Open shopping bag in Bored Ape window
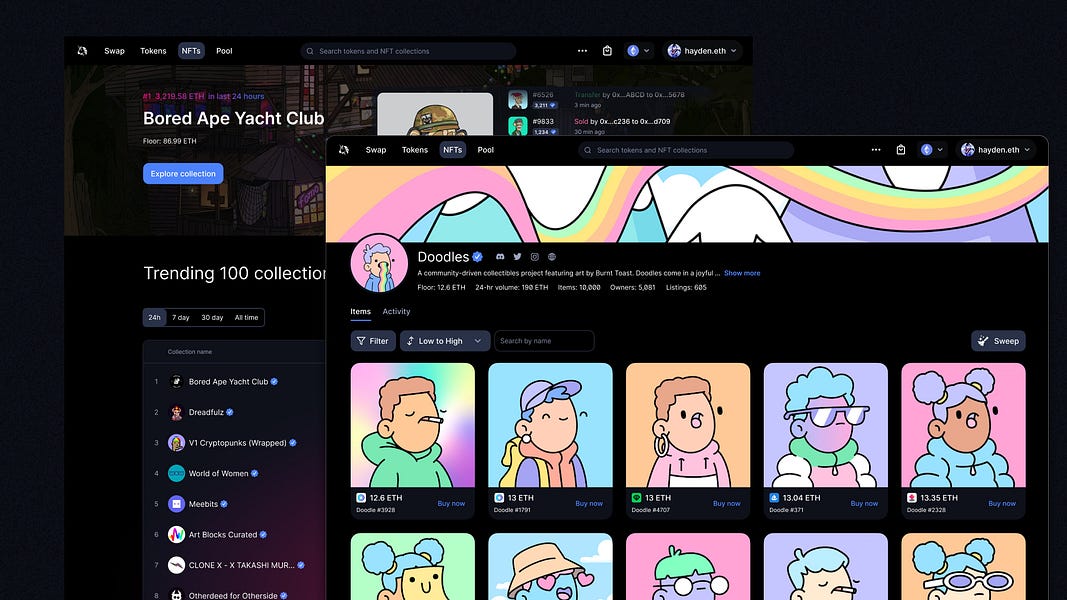 tap(607, 51)
